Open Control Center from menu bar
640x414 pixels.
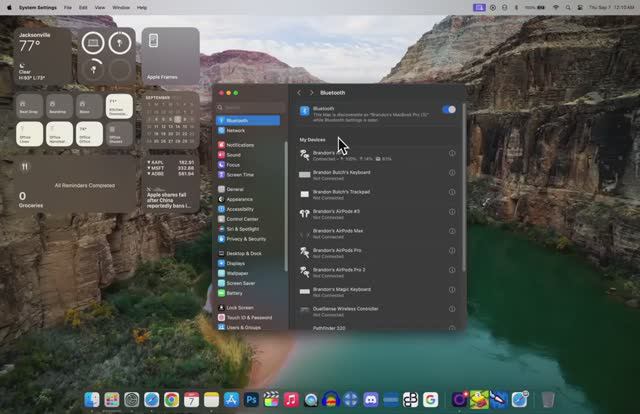pyautogui.click(x=580, y=7)
